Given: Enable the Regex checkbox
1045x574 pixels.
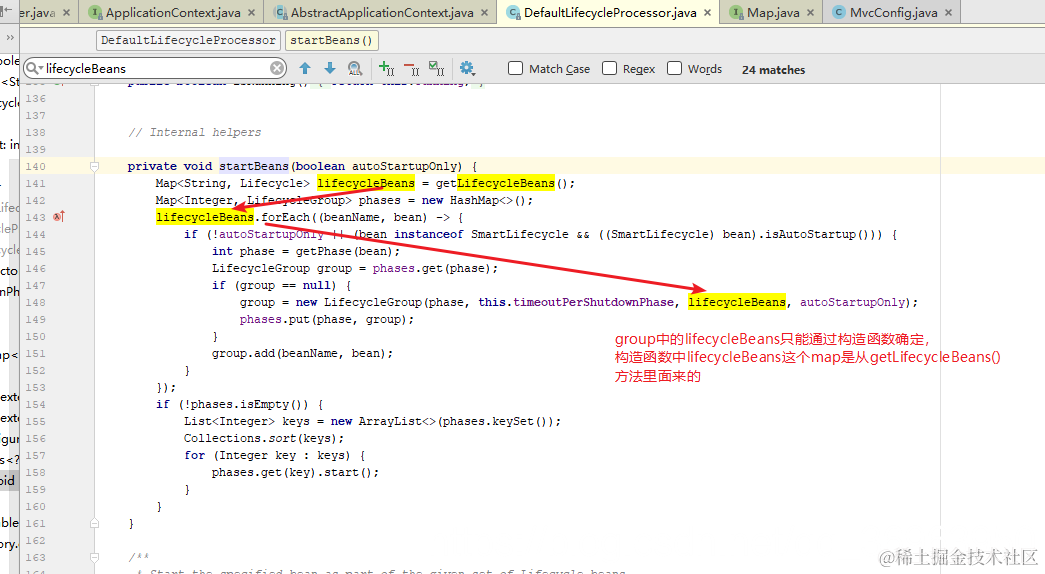Looking at the screenshot, I should click(x=609, y=68).
